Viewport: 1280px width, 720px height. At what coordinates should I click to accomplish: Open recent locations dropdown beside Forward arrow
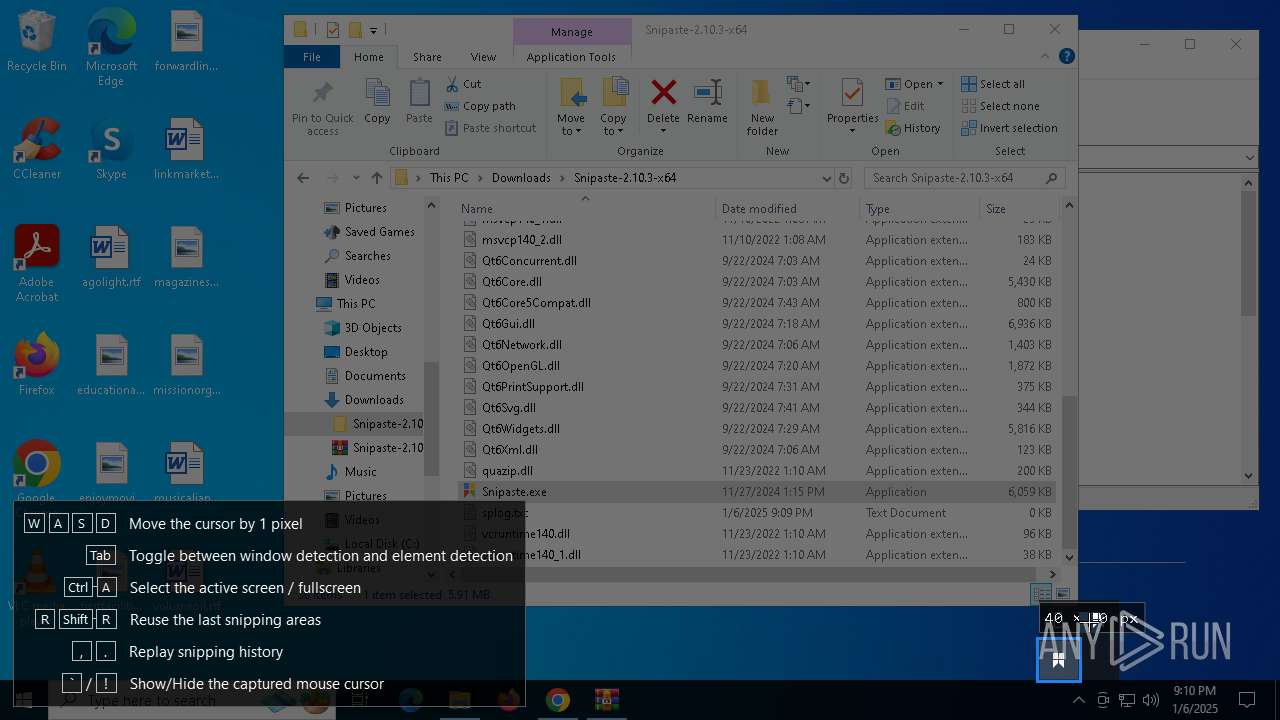[357, 178]
